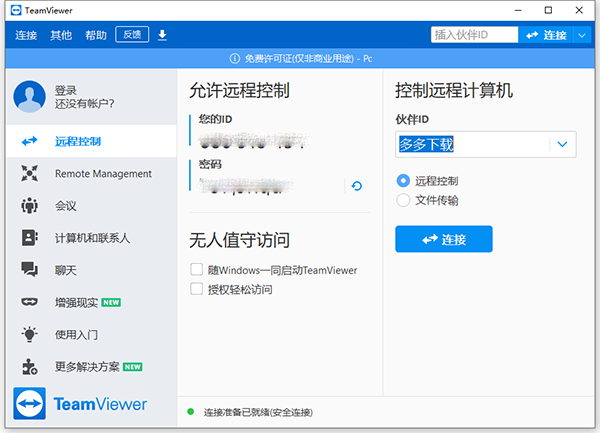Minimize the TeamViewer window
This screenshot has width=600, height=433.
pyautogui.click(x=518, y=10)
